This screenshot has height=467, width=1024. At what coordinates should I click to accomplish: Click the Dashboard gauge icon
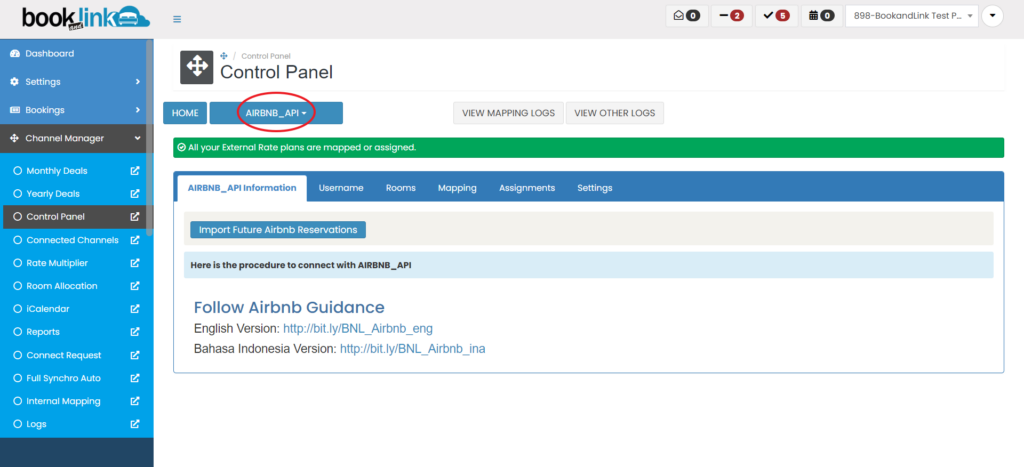click(x=14, y=54)
